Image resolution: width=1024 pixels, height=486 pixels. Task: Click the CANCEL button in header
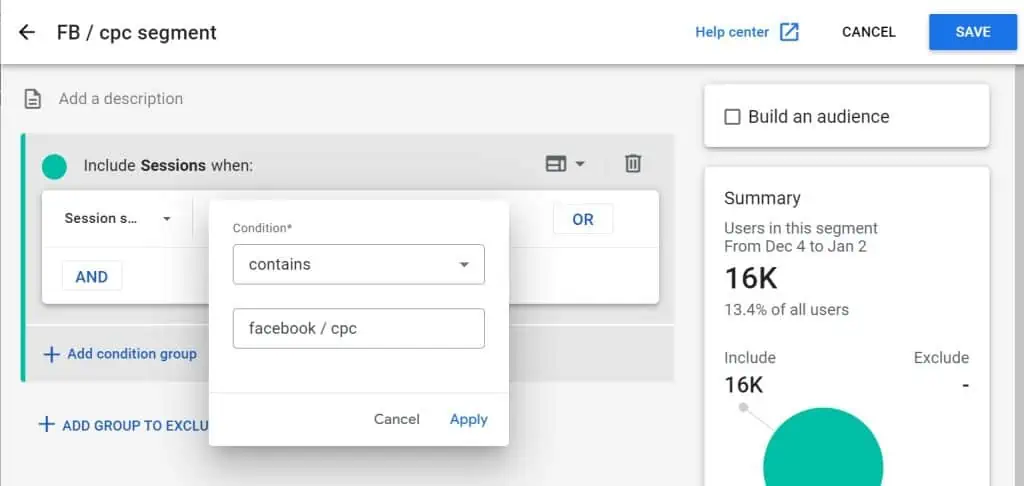point(869,32)
